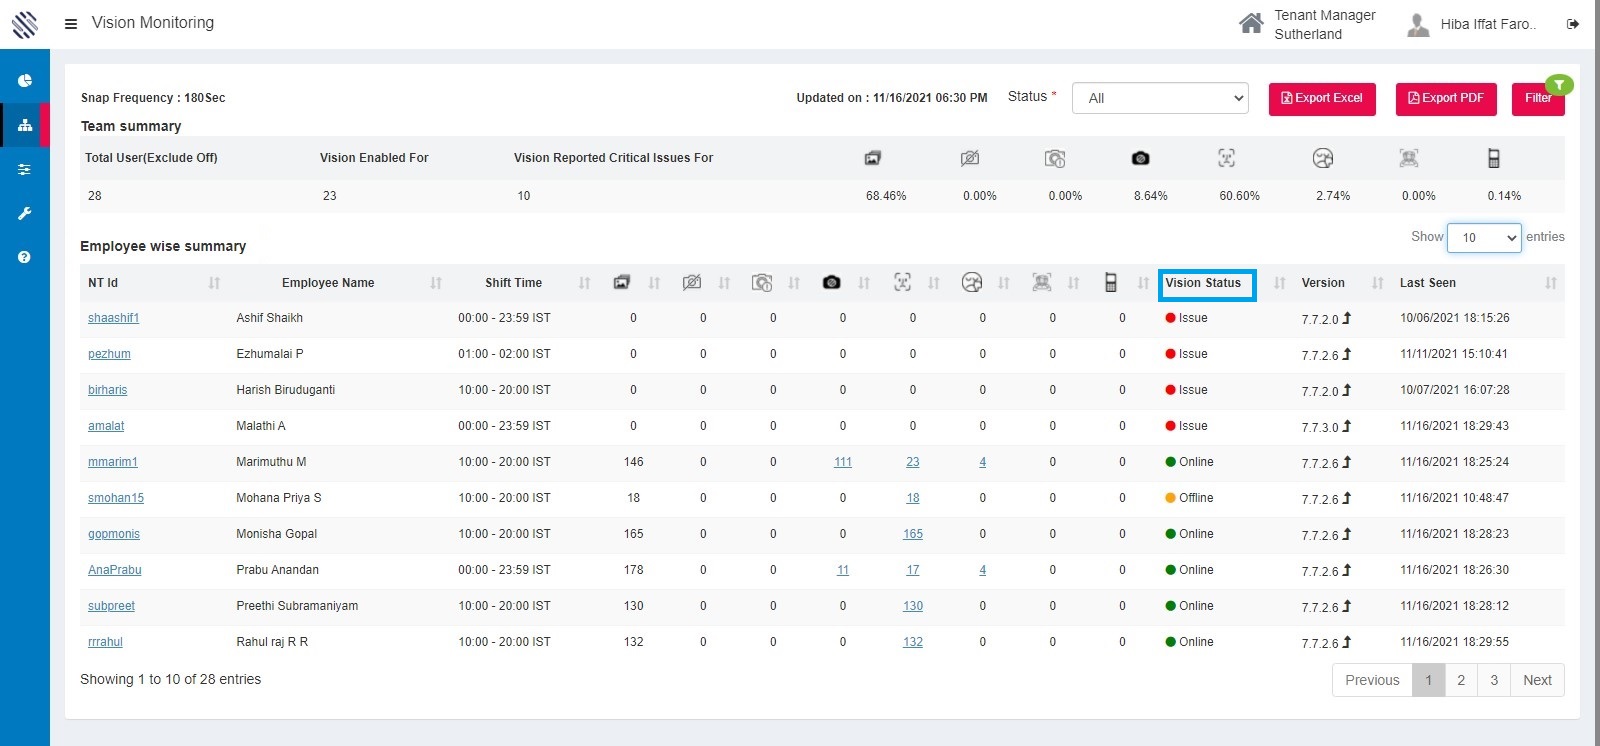Open NT Id link shaashif1
Image resolution: width=1600 pixels, height=746 pixels.
pos(113,318)
